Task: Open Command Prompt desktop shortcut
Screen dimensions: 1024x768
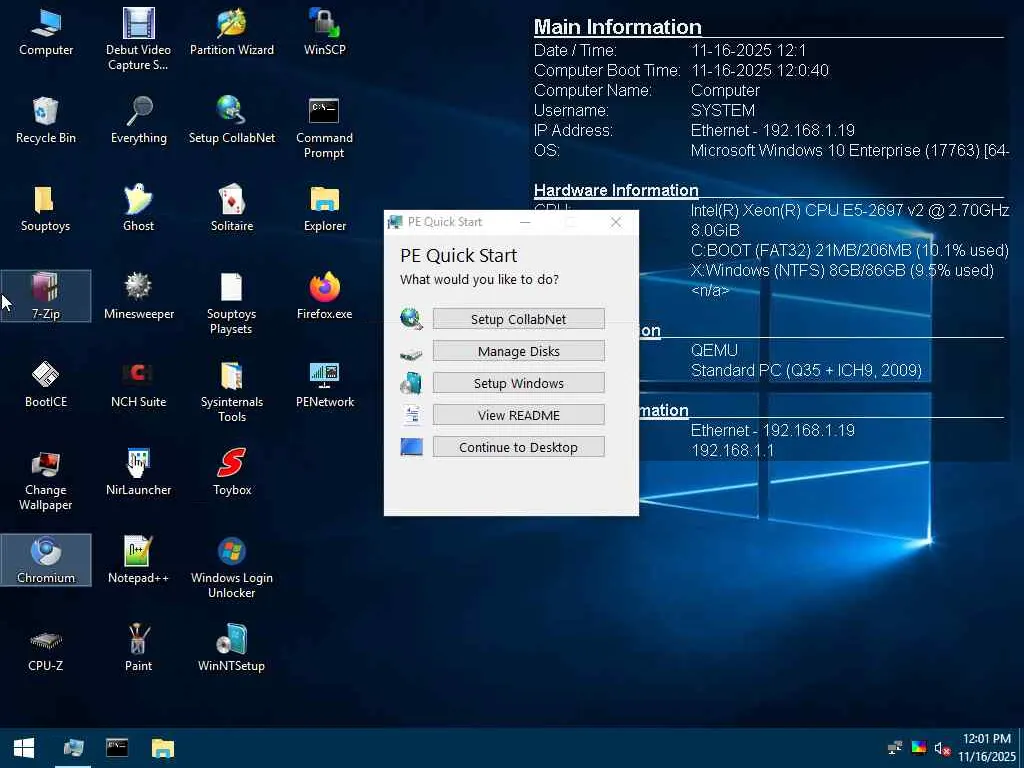Action: coord(325,127)
